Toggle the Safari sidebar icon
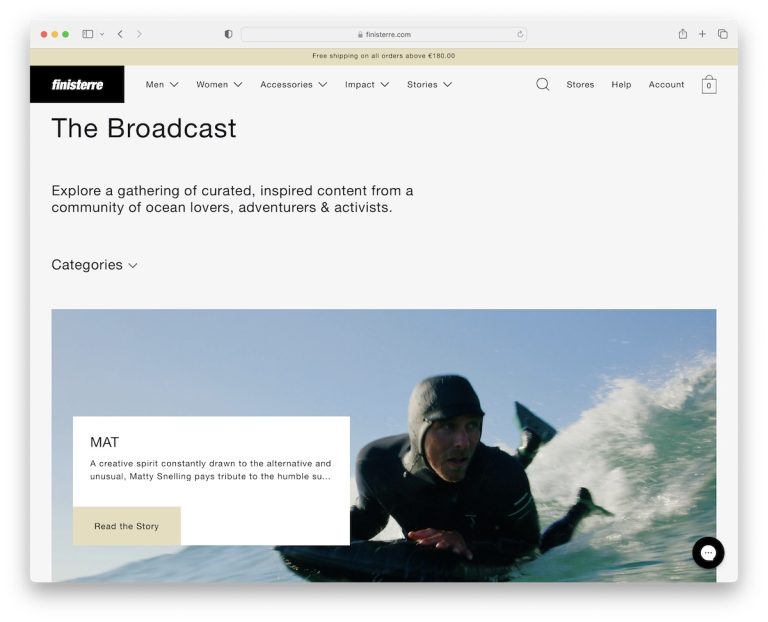Viewport: 768px width, 622px height. [x=88, y=34]
